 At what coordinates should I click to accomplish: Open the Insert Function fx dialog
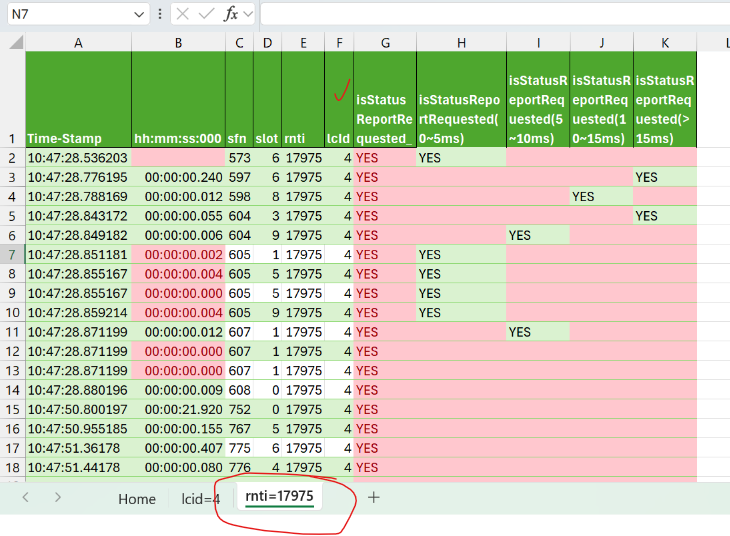231,14
